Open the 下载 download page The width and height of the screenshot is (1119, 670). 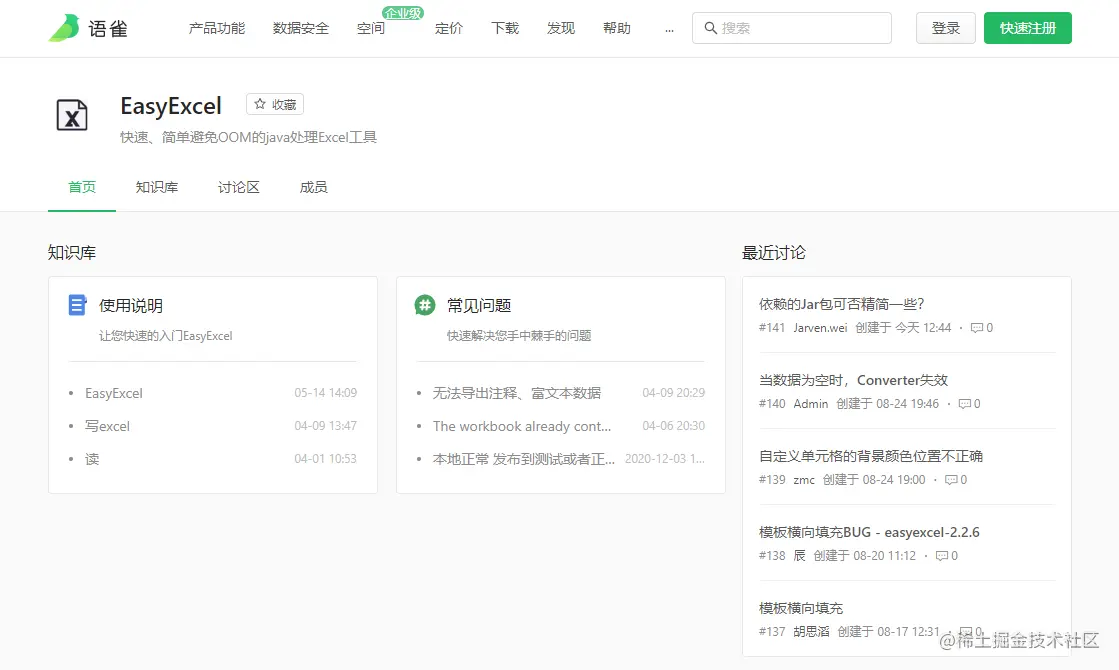(x=505, y=28)
